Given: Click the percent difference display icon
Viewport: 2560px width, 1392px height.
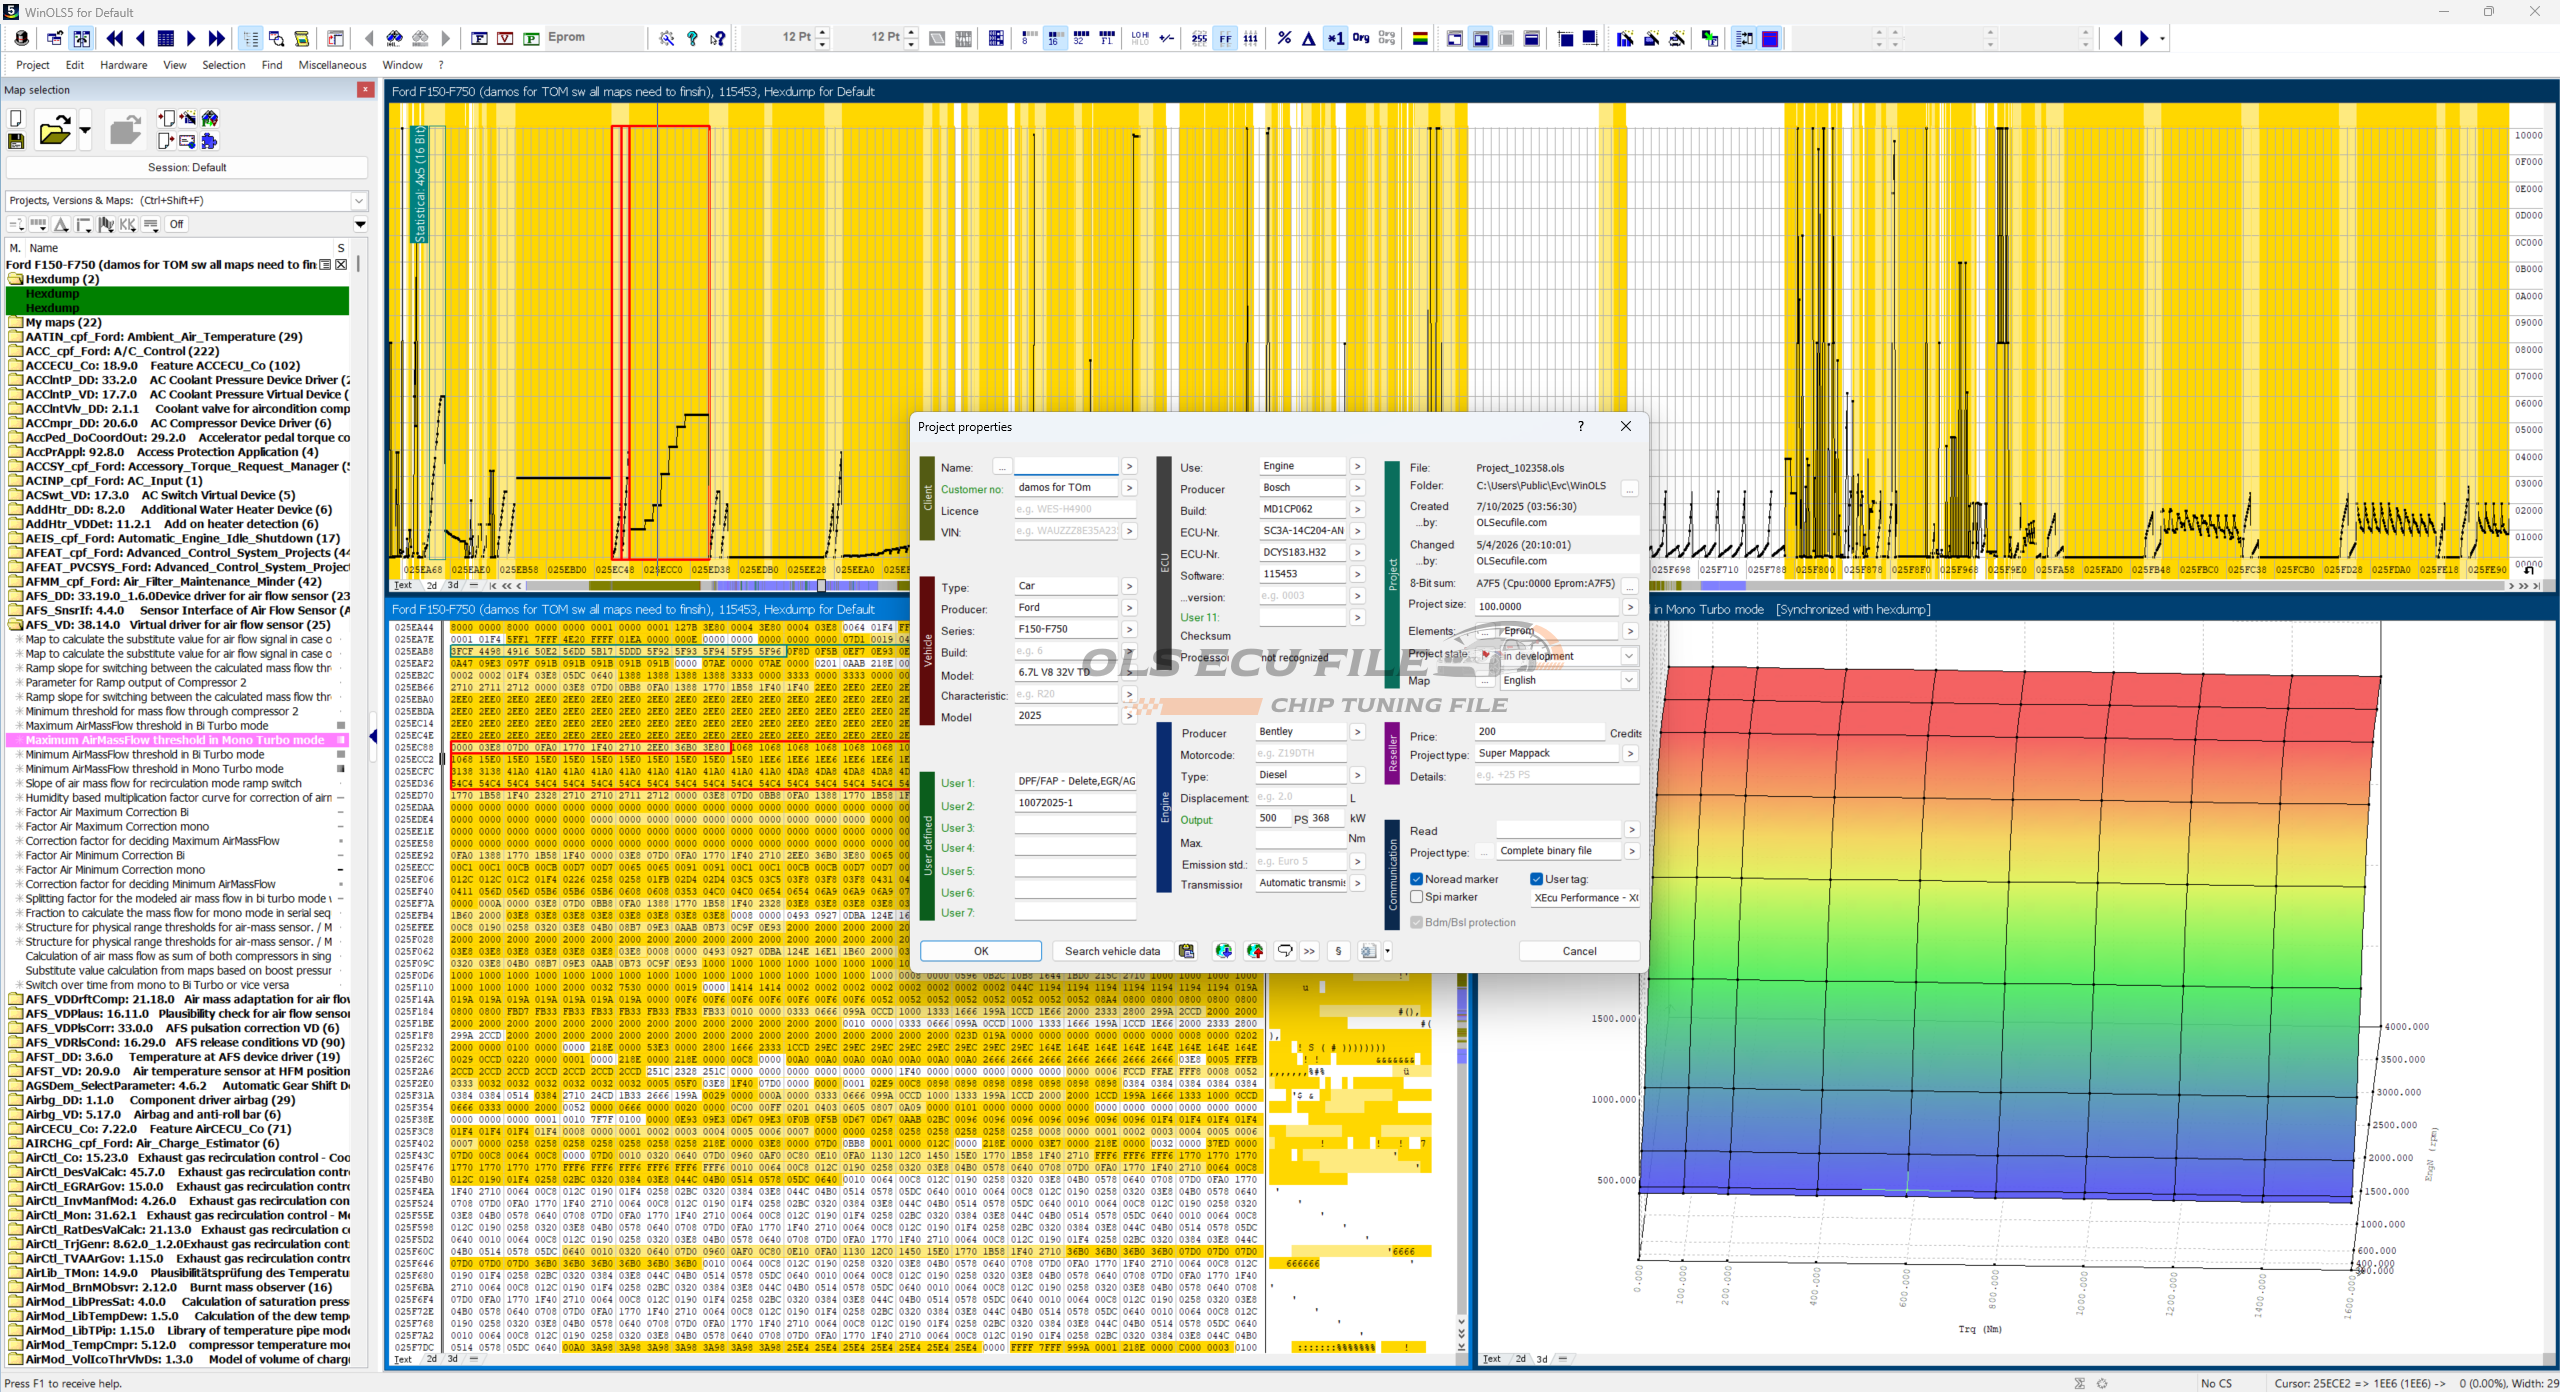Looking at the screenshot, I should click(1284, 38).
